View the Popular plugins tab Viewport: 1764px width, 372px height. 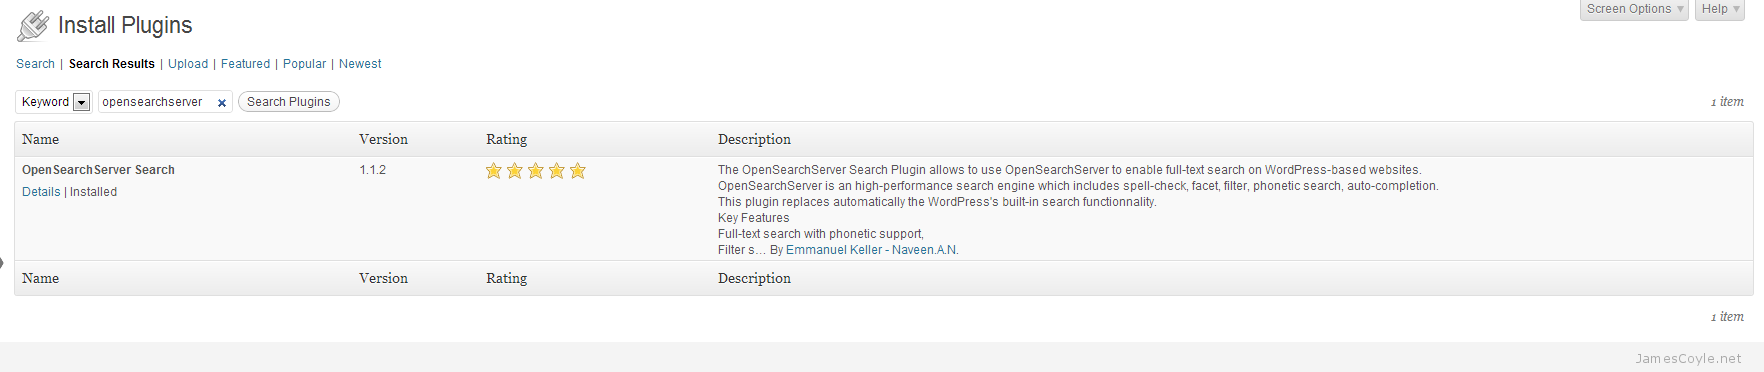[304, 64]
